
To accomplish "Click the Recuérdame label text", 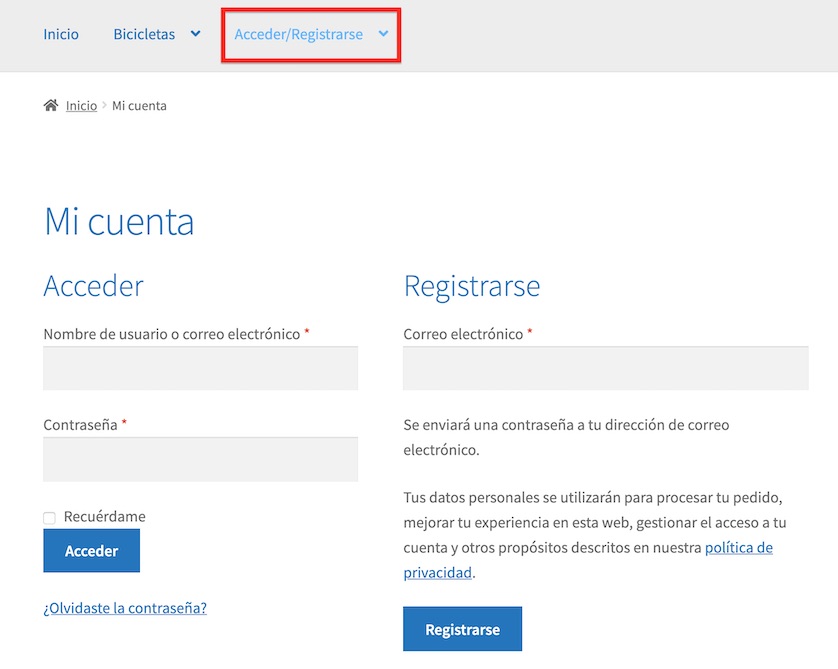I will pyautogui.click(x=104, y=517).
